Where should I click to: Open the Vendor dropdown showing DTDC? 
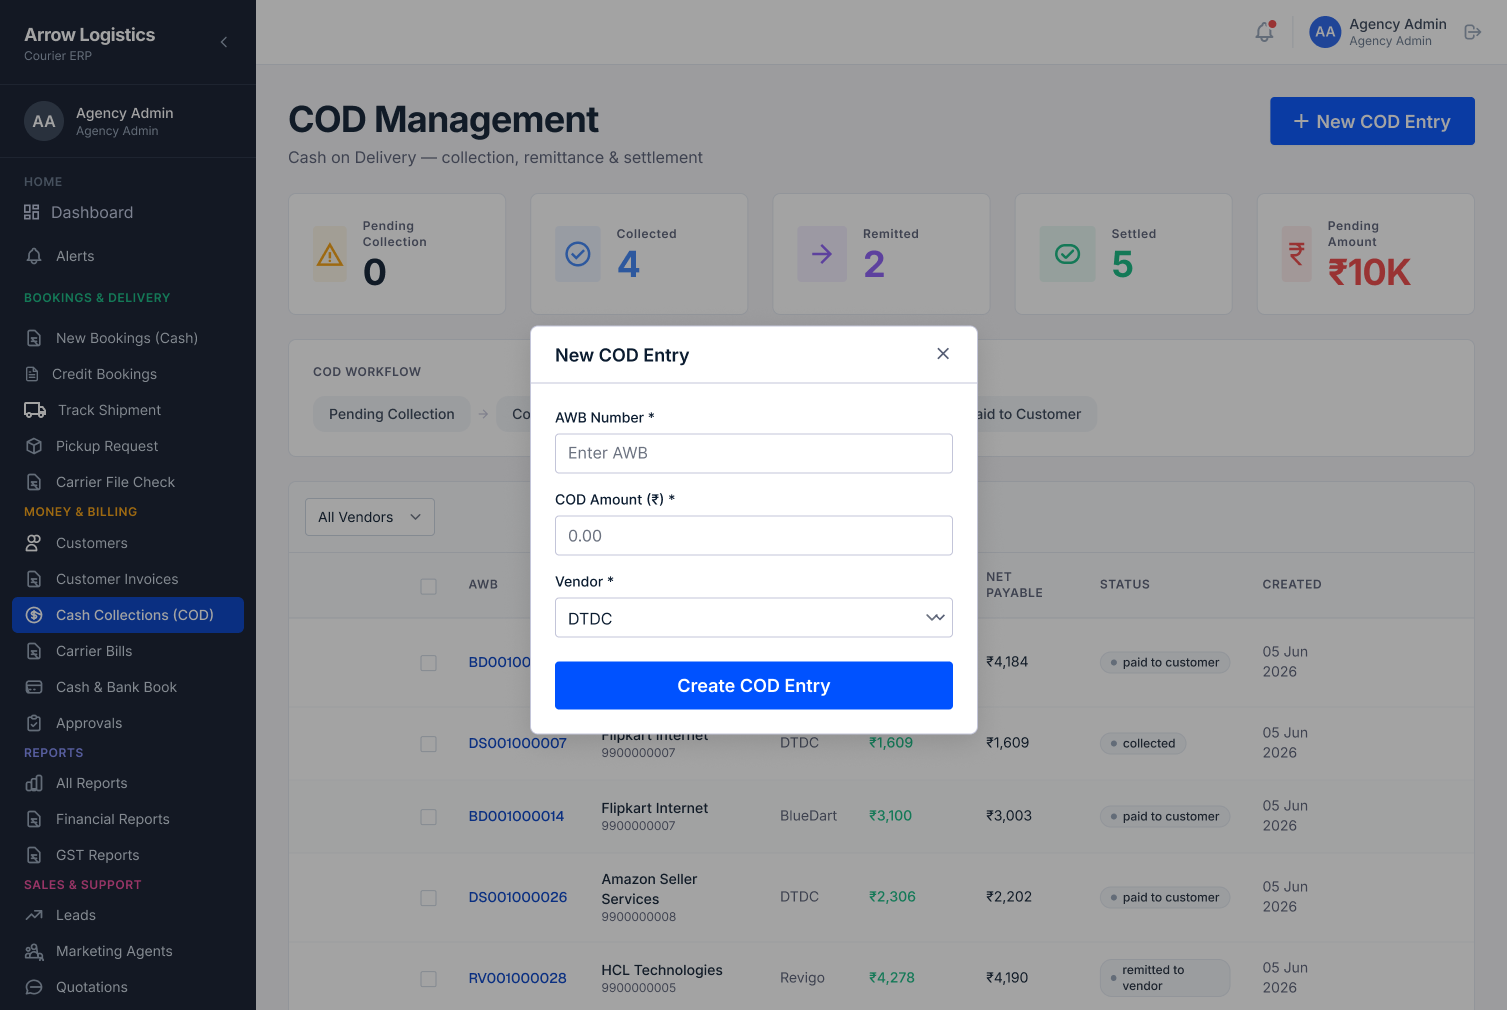tap(754, 618)
